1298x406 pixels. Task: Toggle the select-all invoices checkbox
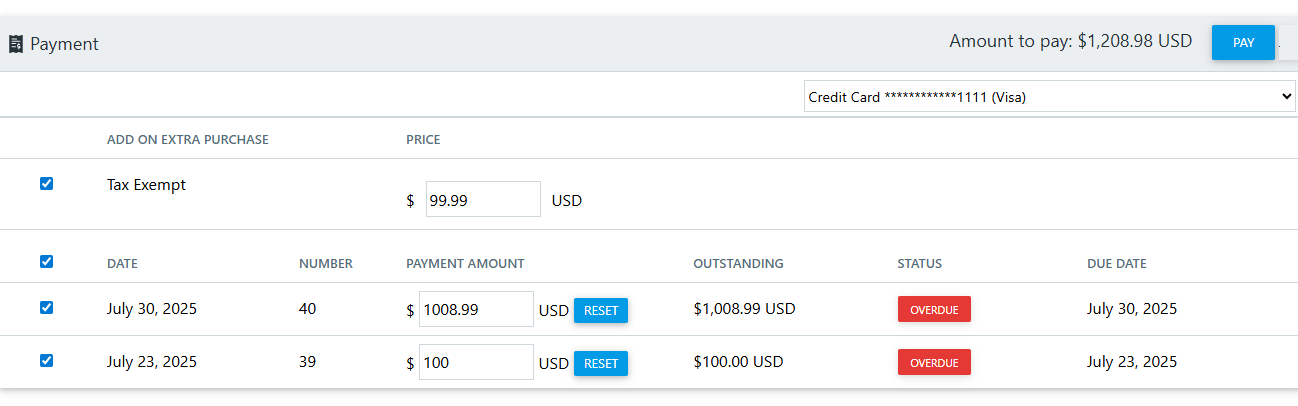(x=46, y=262)
